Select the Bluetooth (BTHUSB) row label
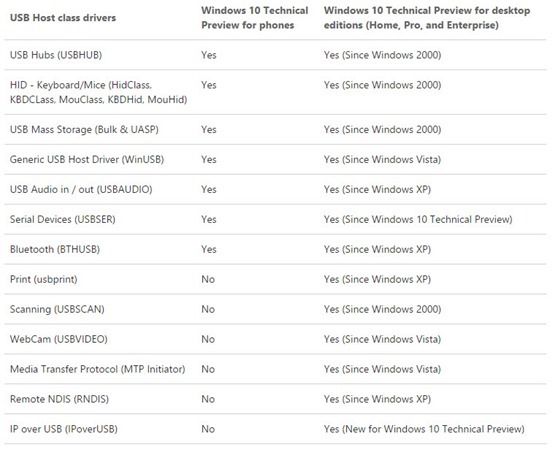The height and width of the screenshot is (450, 558). click(55, 249)
